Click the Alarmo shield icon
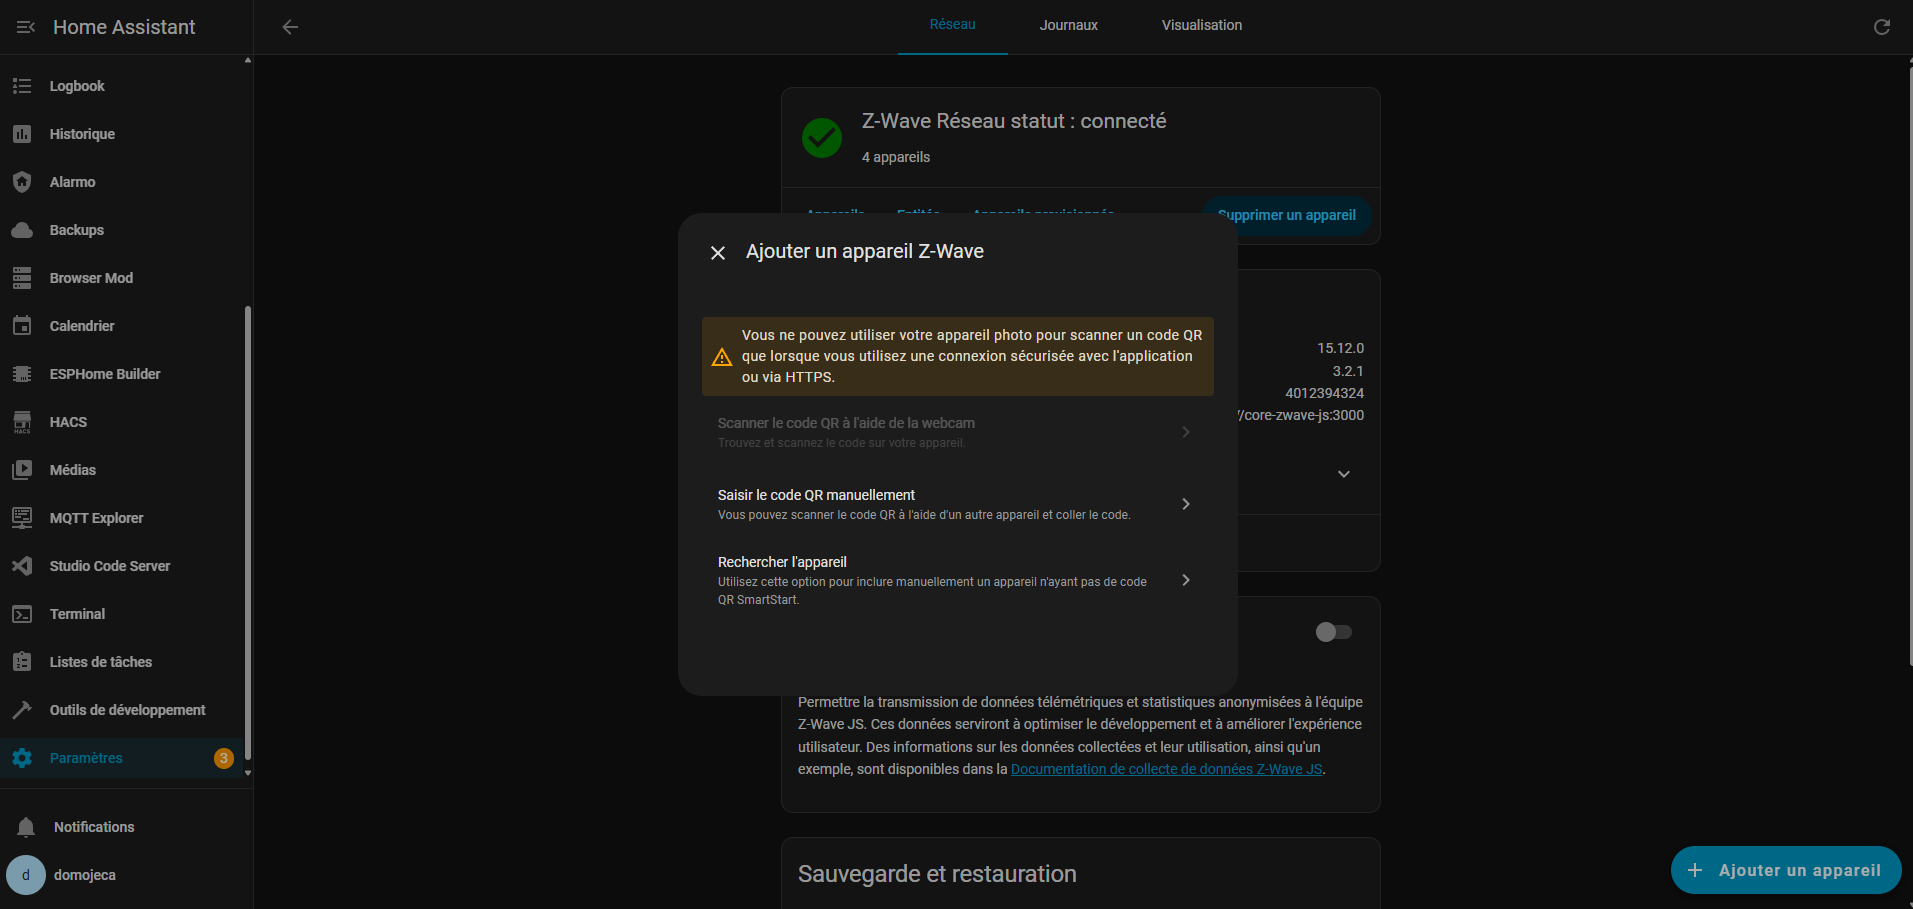 22,182
